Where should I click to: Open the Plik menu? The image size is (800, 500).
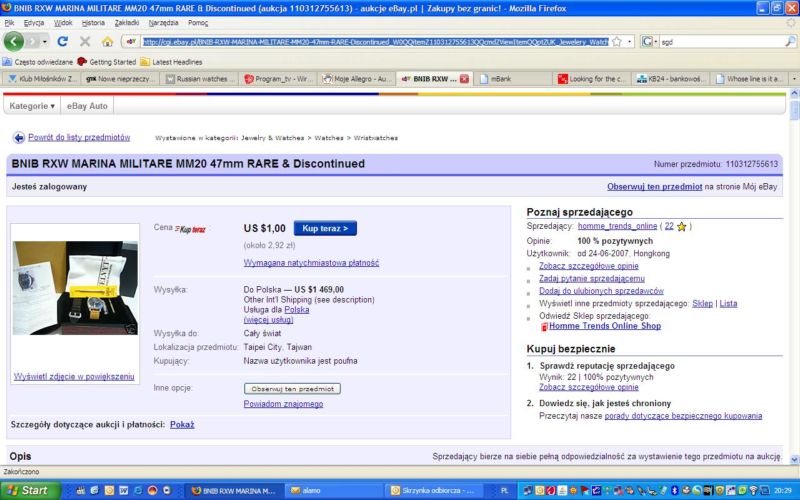tap(9, 23)
